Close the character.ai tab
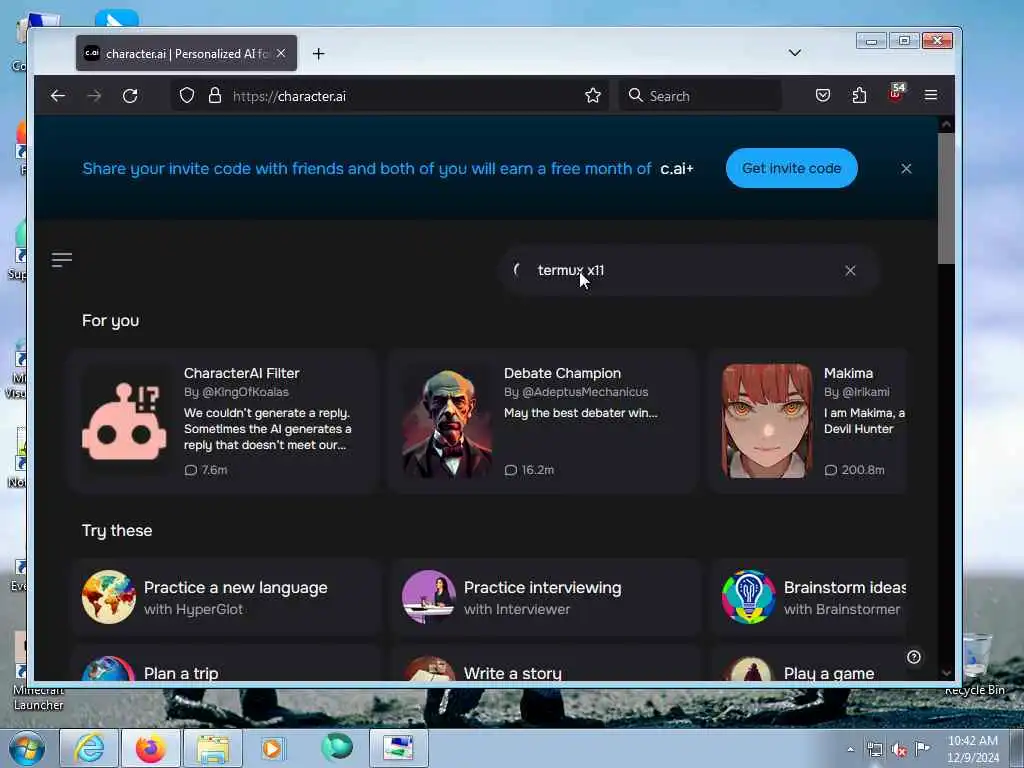The height and width of the screenshot is (768, 1024). pyautogui.click(x=281, y=54)
